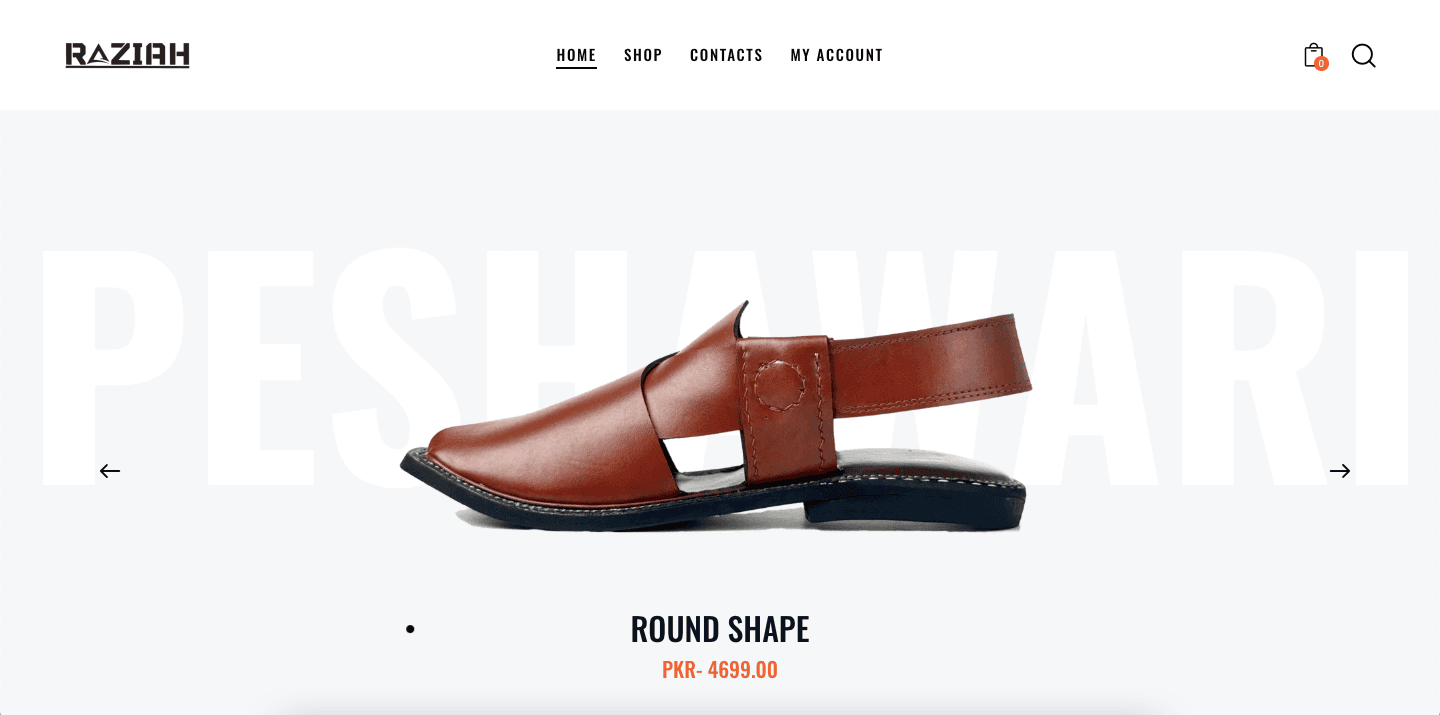Screen dimensions: 1440x715
Task: Click the large PESHAWARI background letter P
Action: coord(113,365)
